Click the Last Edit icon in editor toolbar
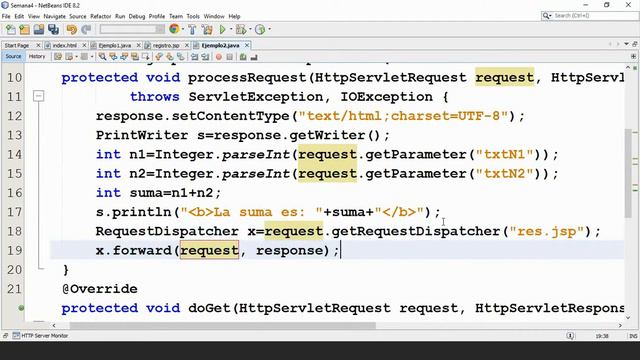This screenshot has width=640, height=360. click(58, 57)
